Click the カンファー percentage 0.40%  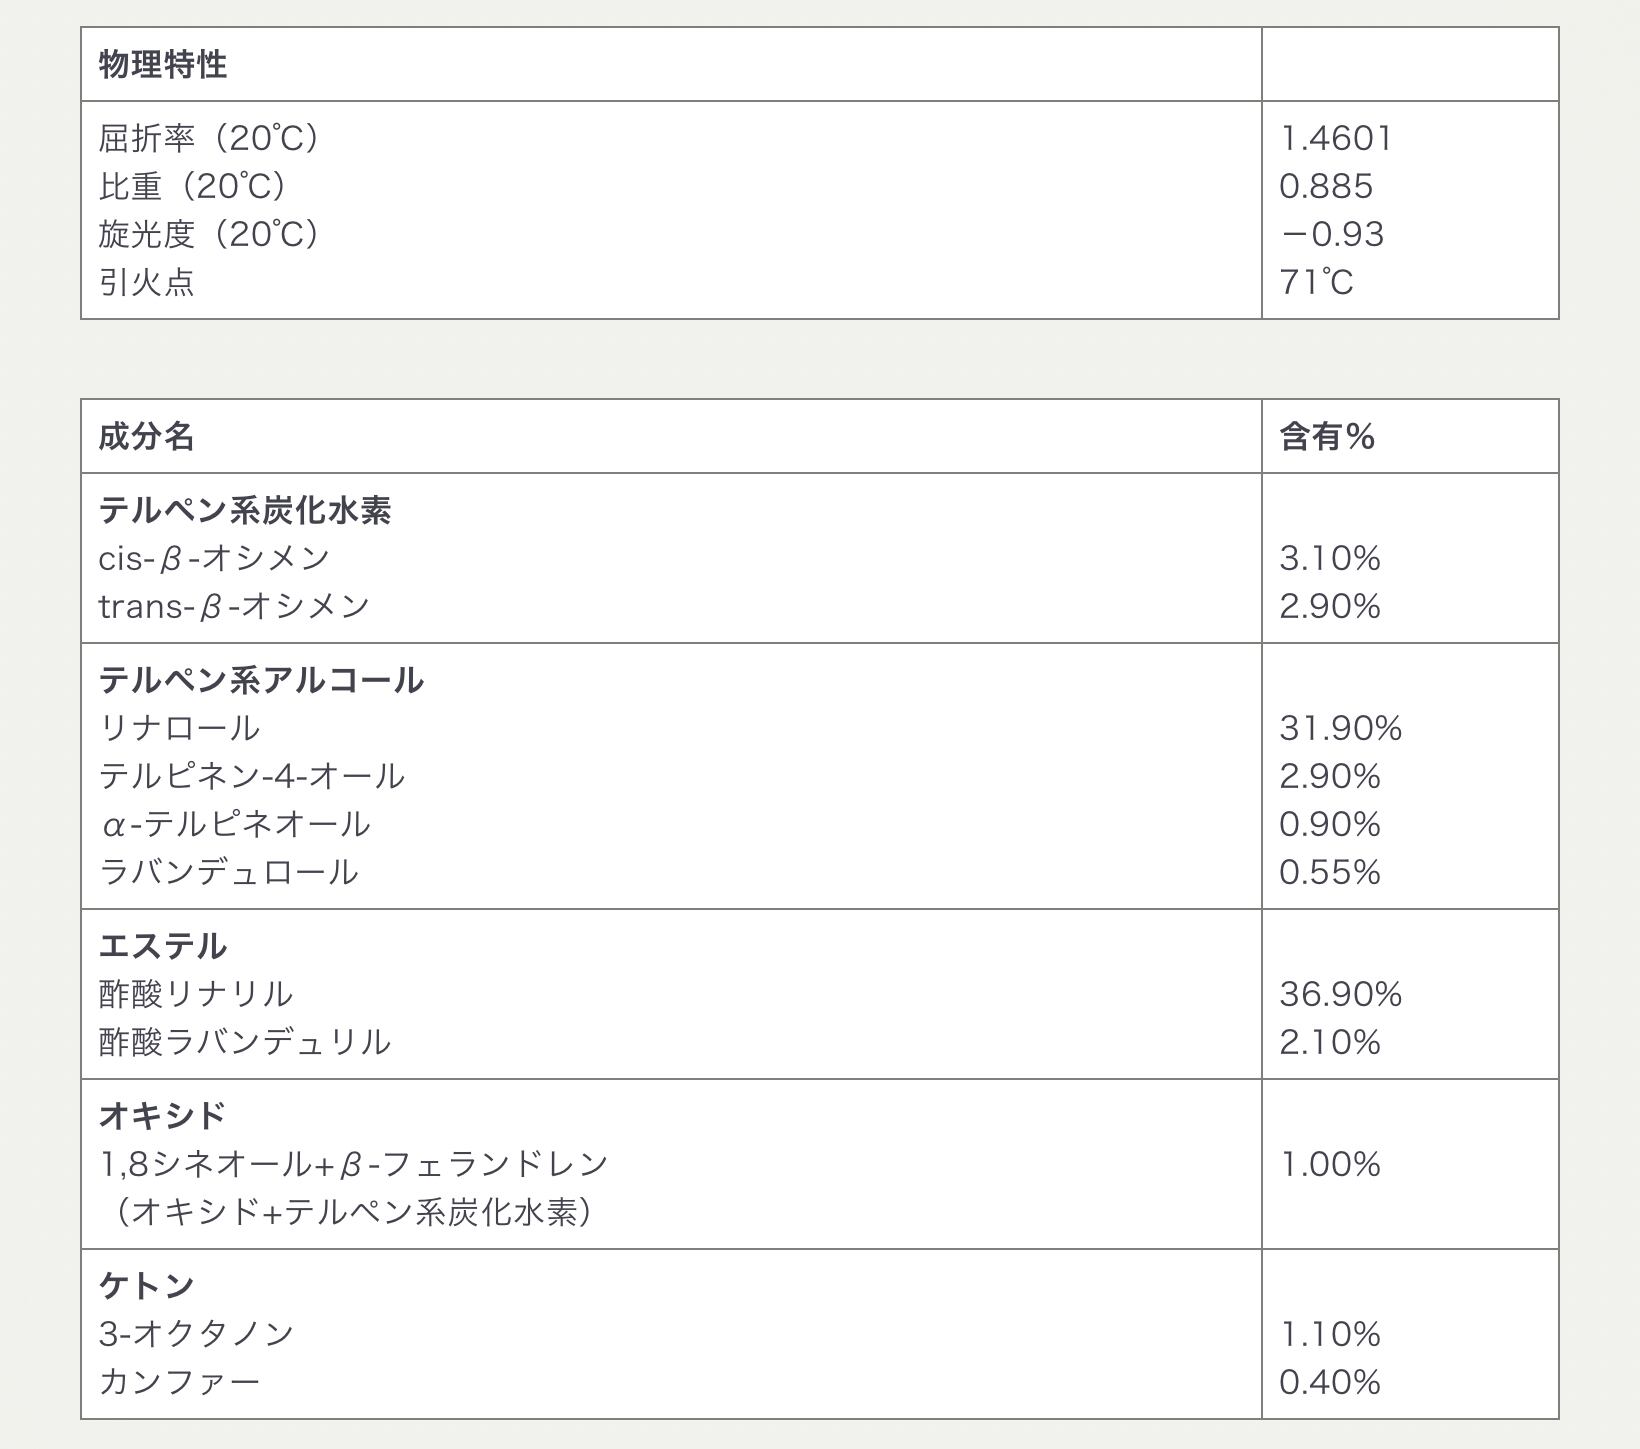(x=1329, y=1382)
